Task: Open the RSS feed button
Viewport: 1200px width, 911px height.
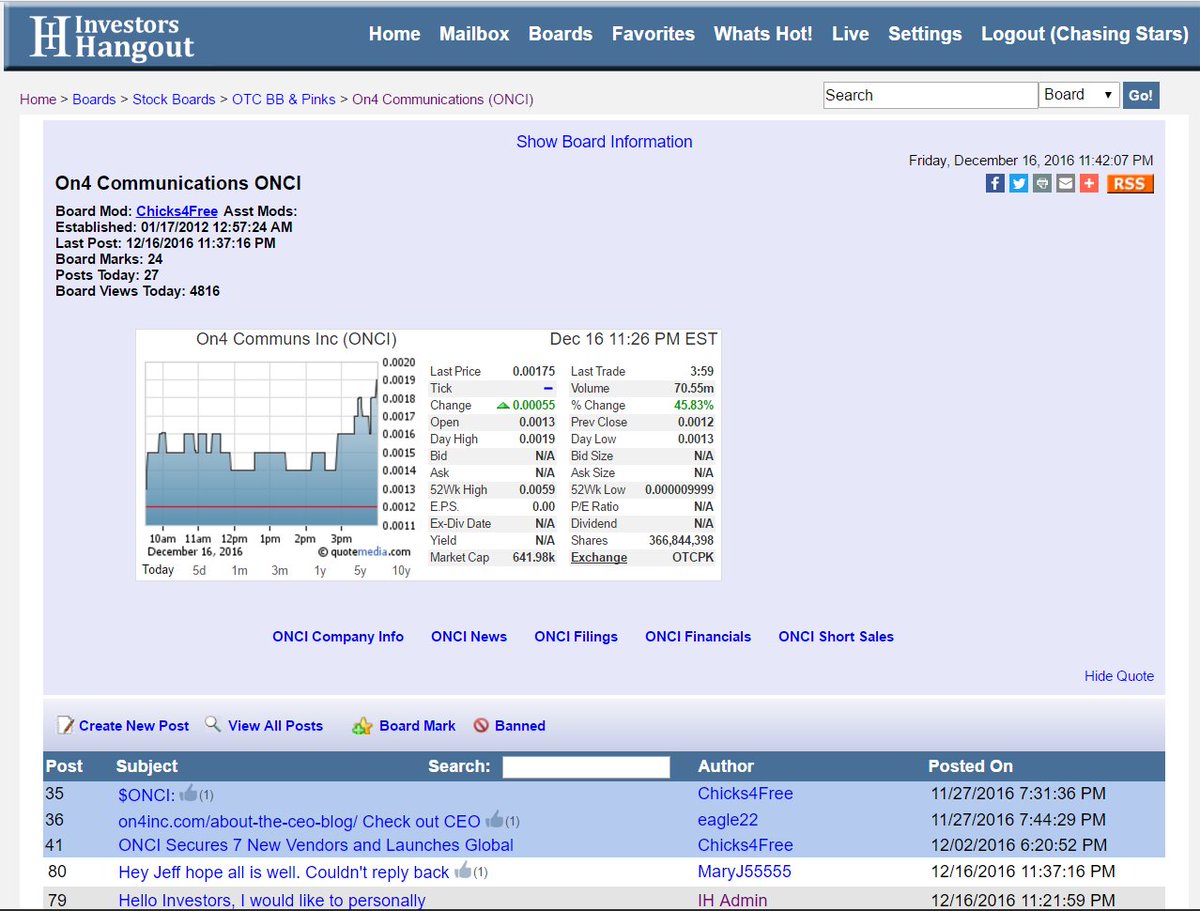Action: pos(1130,183)
